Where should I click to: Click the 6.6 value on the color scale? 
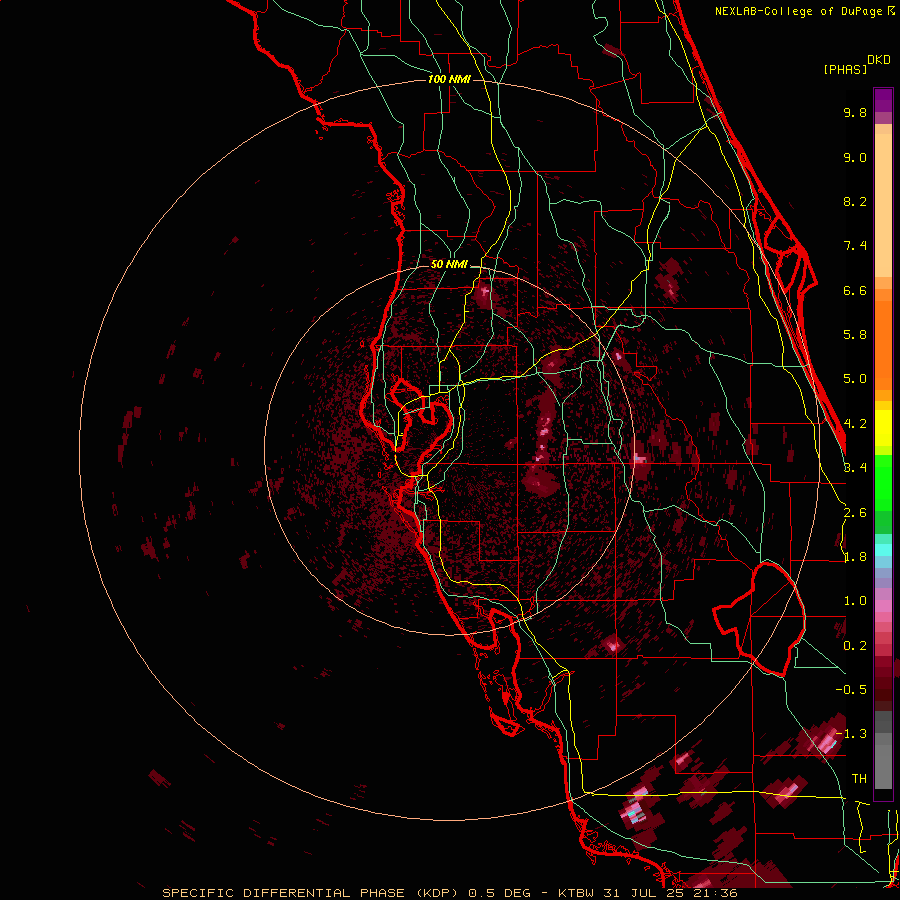point(855,290)
